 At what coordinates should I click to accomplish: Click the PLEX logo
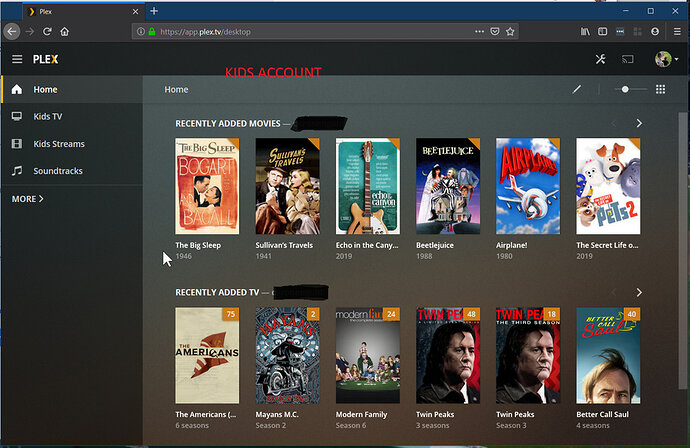pyautogui.click(x=45, y=59)
